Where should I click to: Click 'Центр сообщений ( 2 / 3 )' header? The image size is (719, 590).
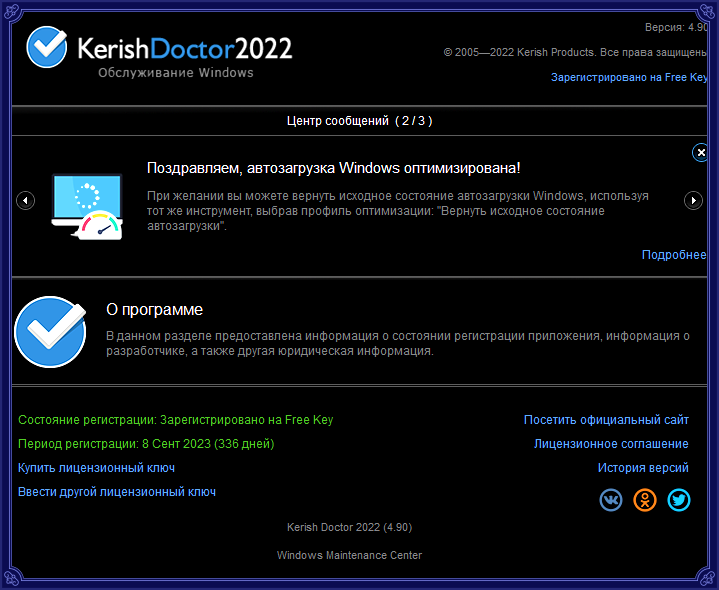tap(360, 121)
